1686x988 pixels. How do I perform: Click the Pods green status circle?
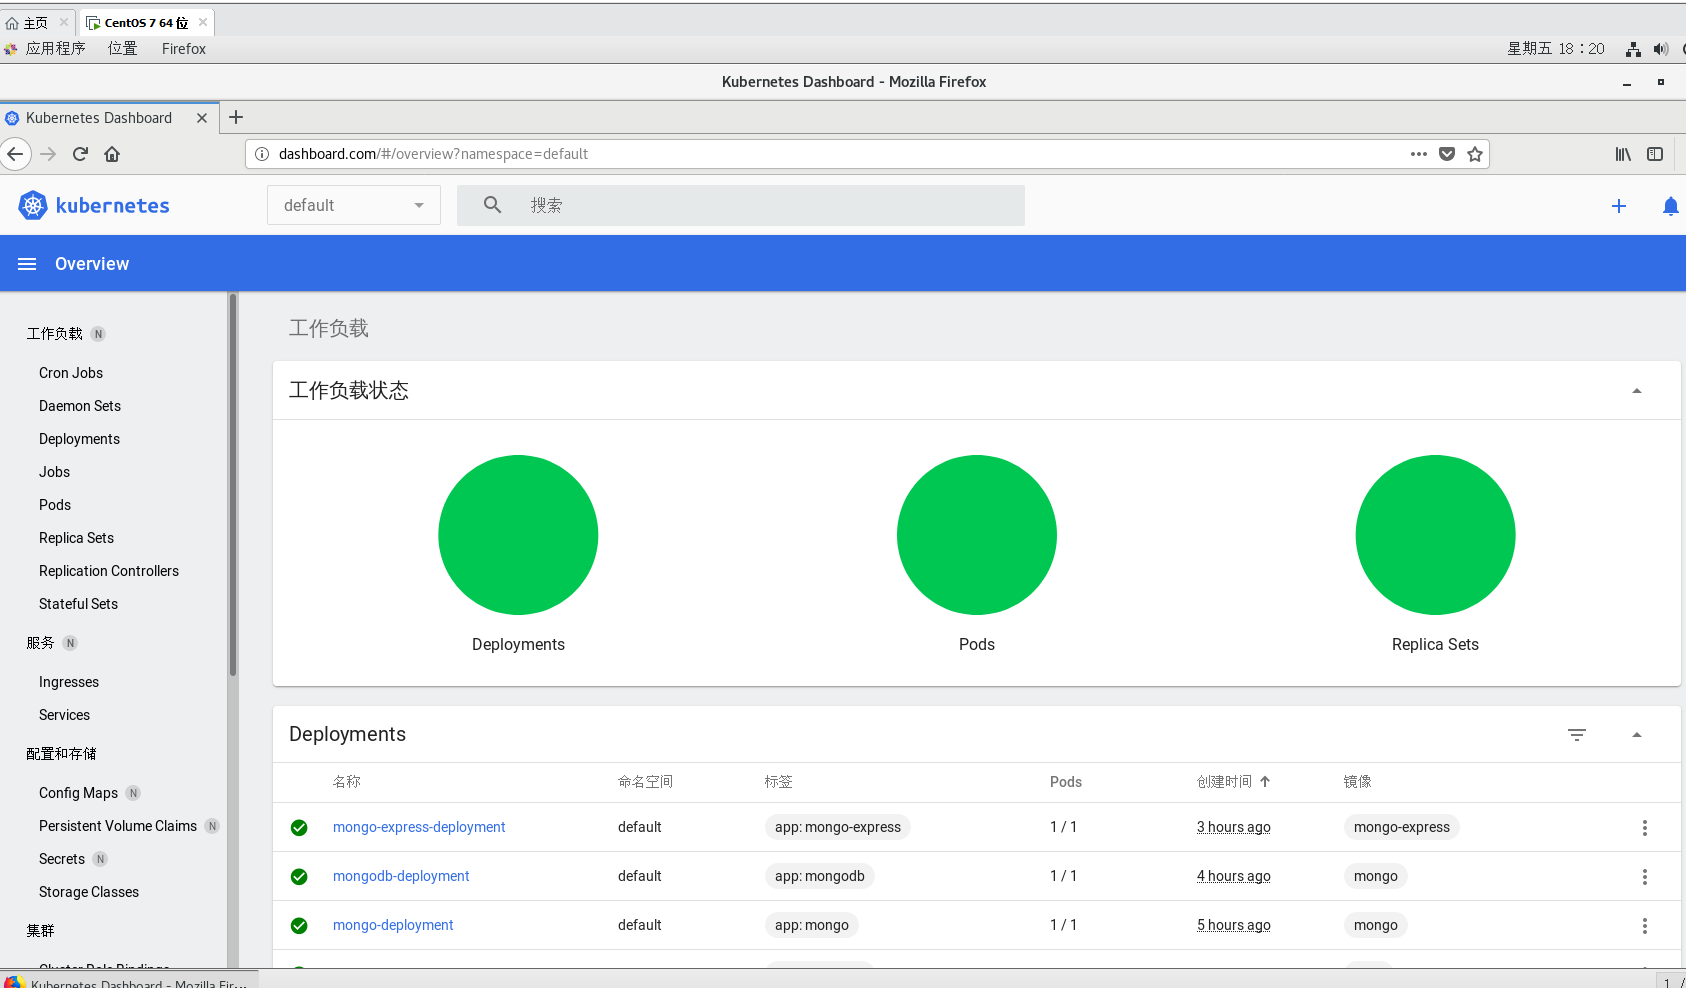click(977, 535)
